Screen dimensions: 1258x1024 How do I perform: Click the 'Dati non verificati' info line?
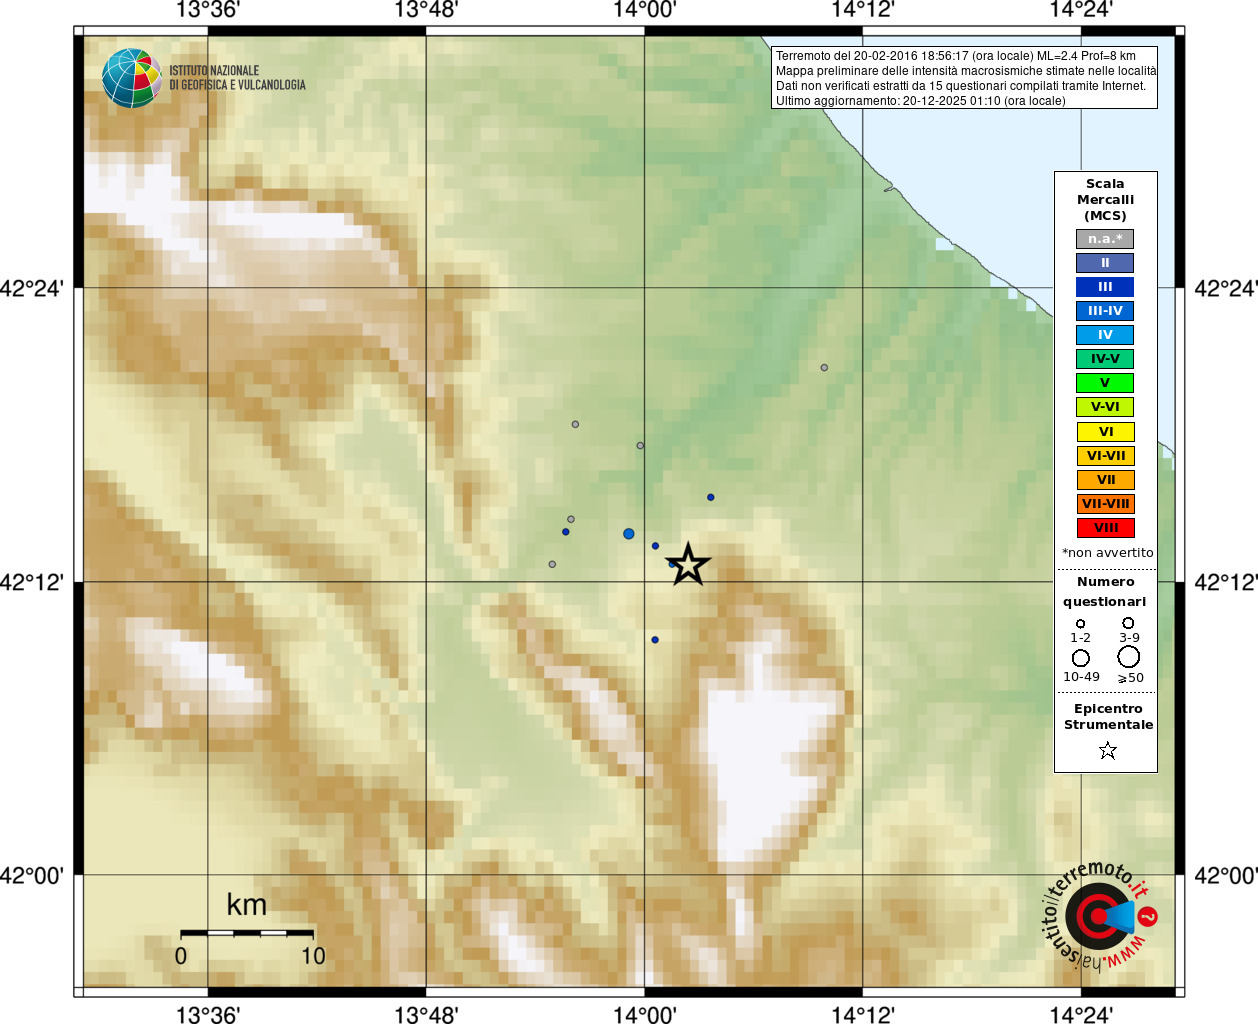(961, 86)
